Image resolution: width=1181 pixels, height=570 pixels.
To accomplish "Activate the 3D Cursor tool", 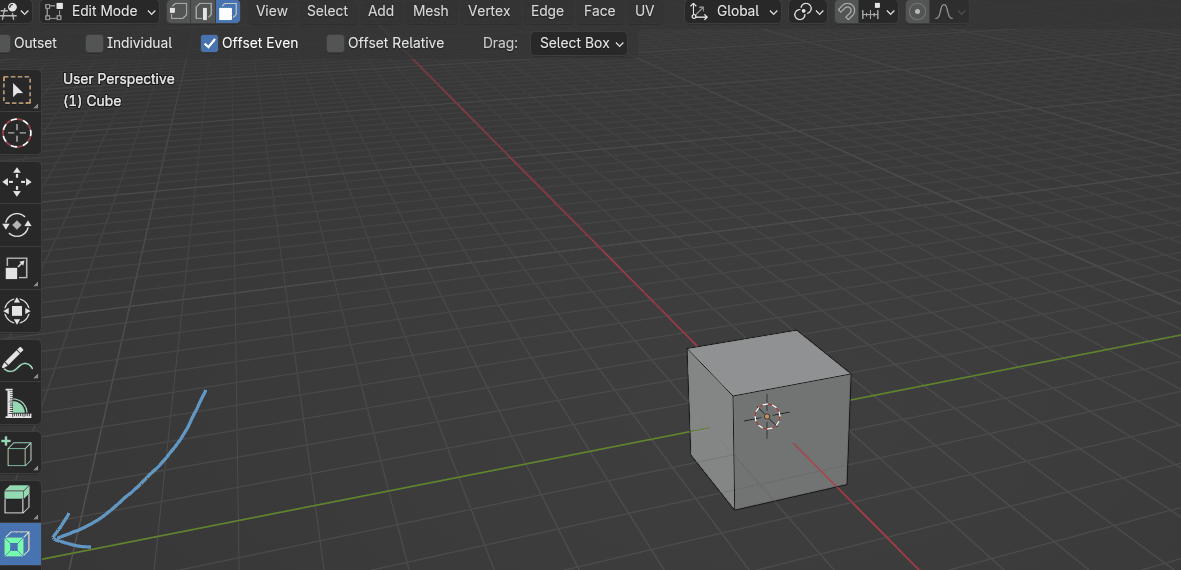I will [17, 133].
